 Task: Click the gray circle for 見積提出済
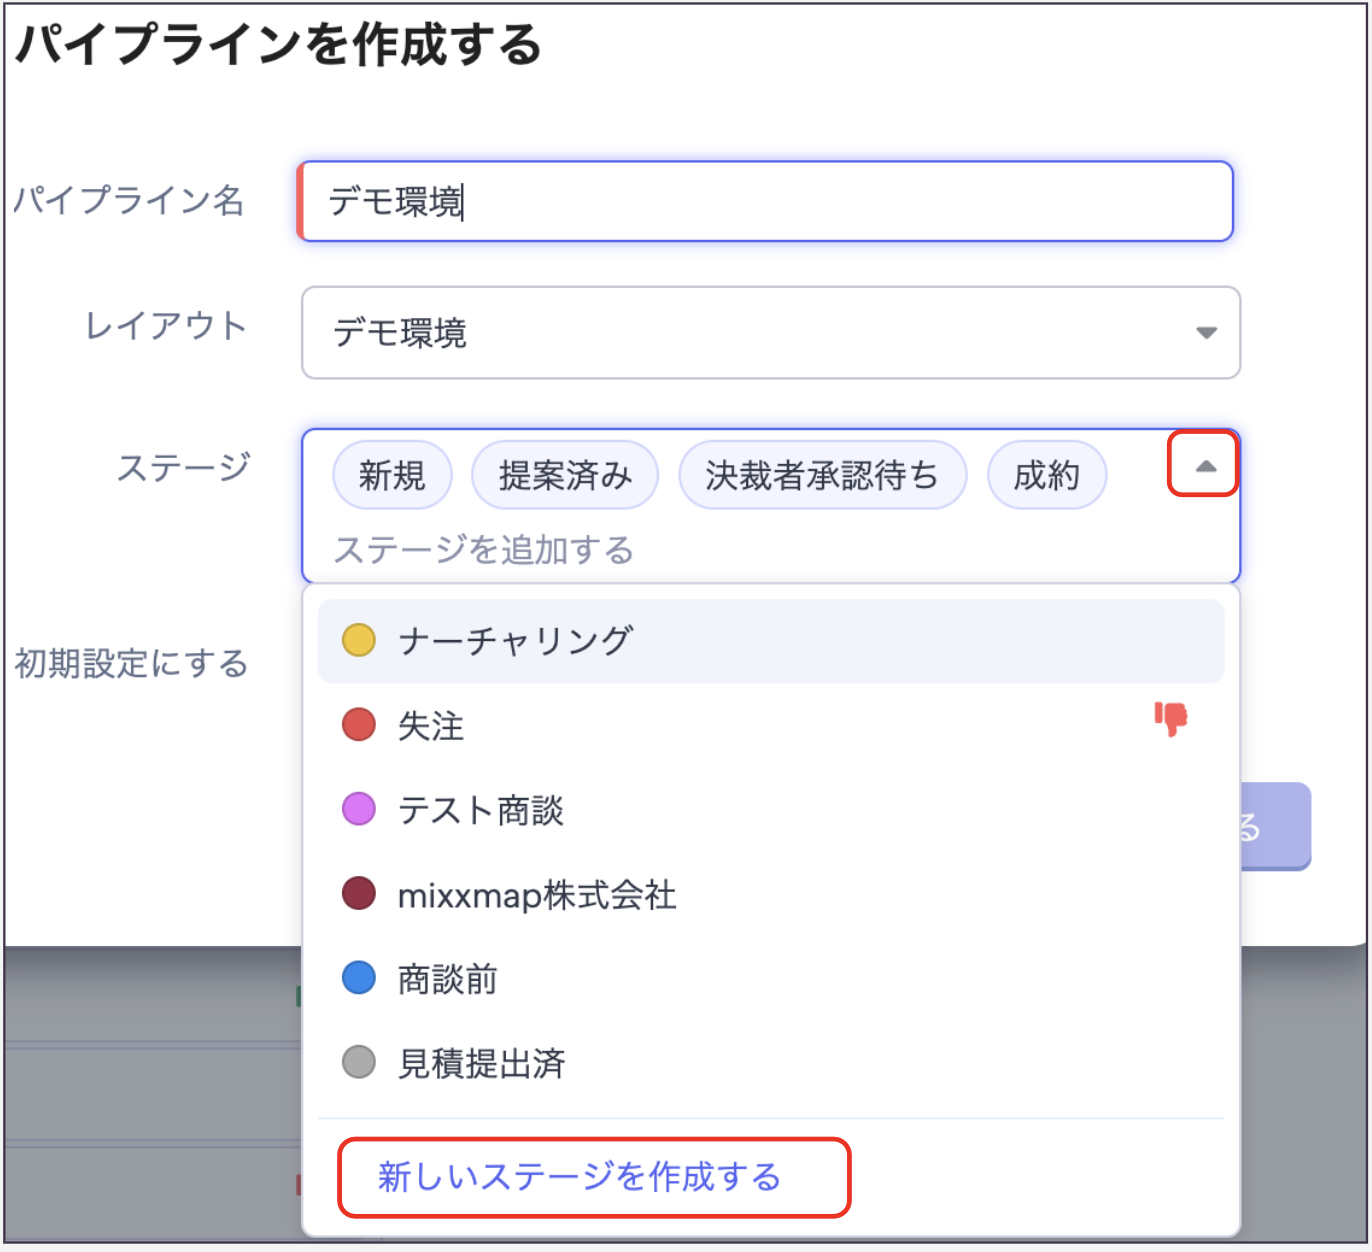359,1062
